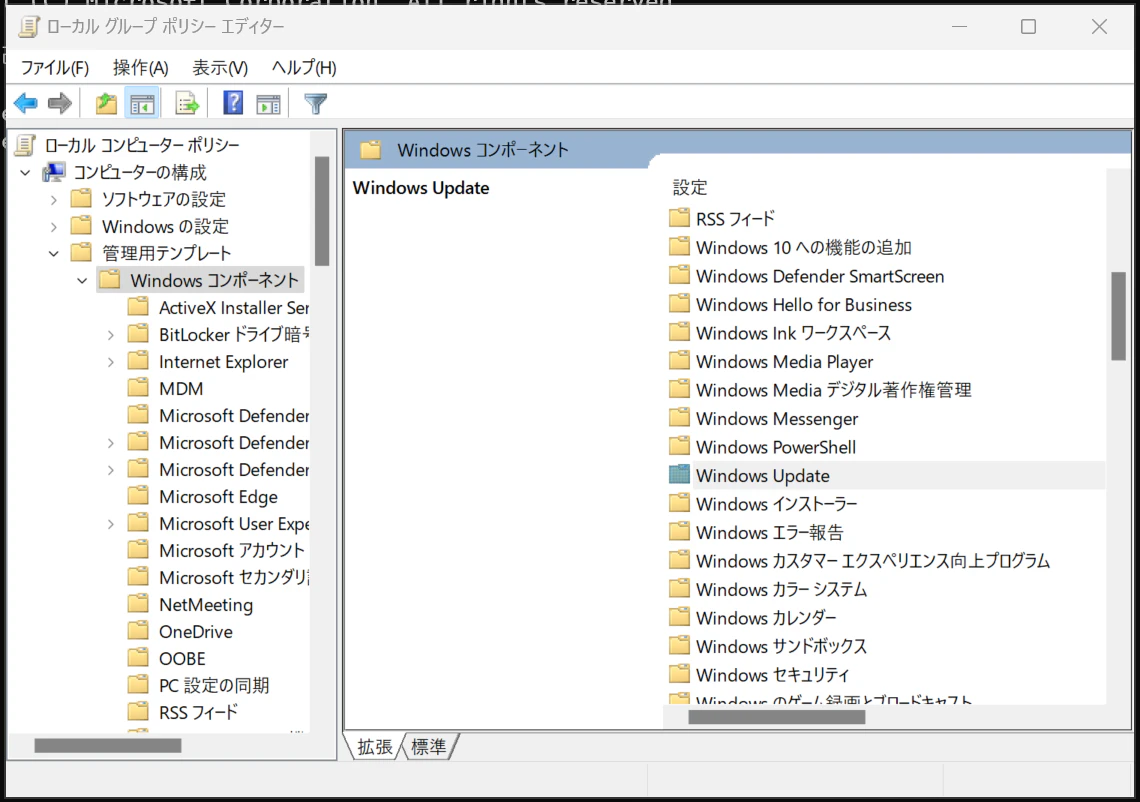Click the left tree vertical scrollbar thumb
The width and height of the screenshot is (1140, 802).
point(322,211)
